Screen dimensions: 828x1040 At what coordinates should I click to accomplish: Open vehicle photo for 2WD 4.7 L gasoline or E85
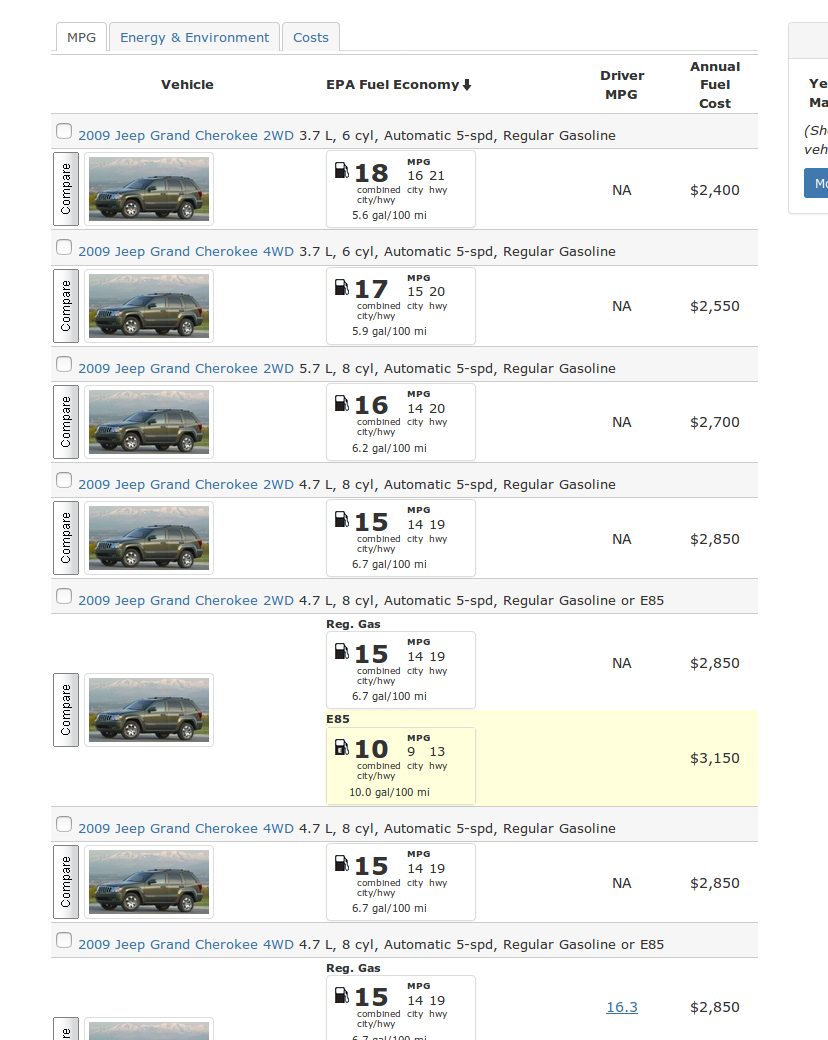[149, 710]
